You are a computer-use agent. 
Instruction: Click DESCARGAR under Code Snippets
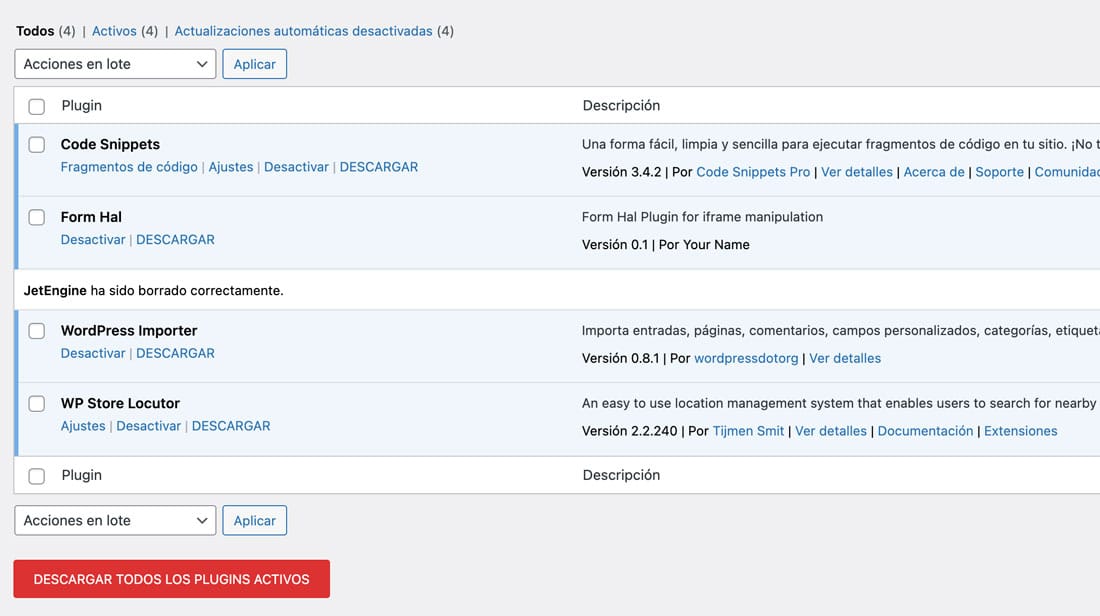tap(379, 167)
